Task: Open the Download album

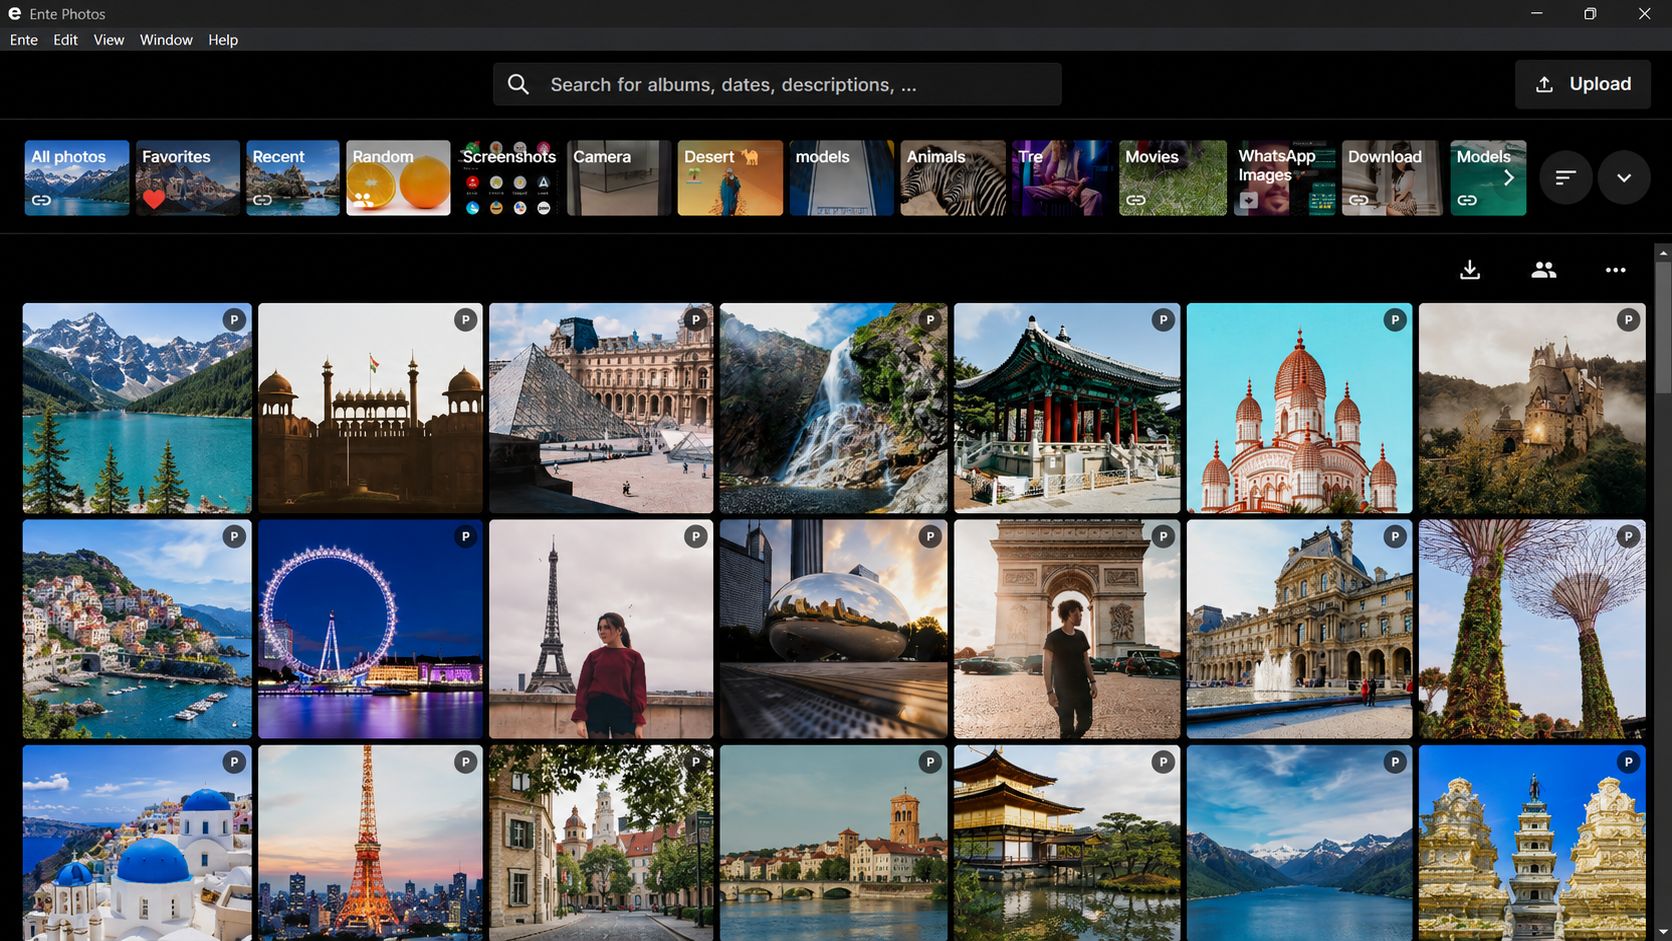Action: click(1392, 178)
